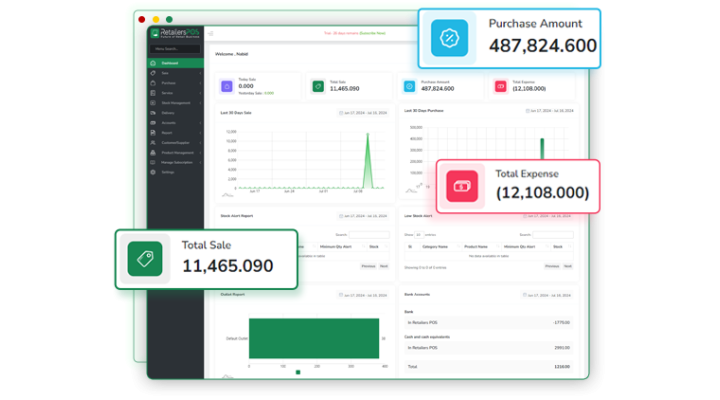Sort Low Stock Alert by Stock column
The width and height of the screenshot is (720, 400).
561,247
